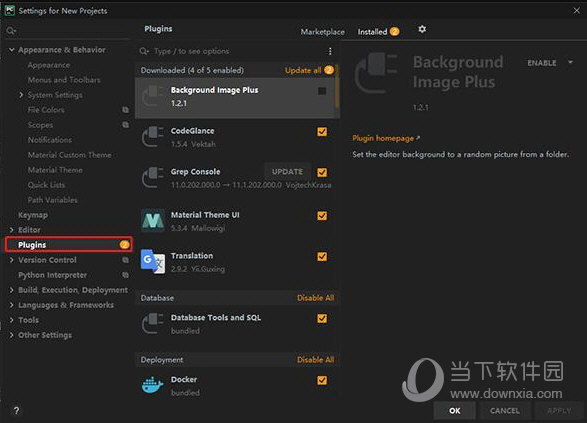Open the dropdown arrow next to ENABLE
This screenshot has height=423, width=587.
click(x=570, y=62)
